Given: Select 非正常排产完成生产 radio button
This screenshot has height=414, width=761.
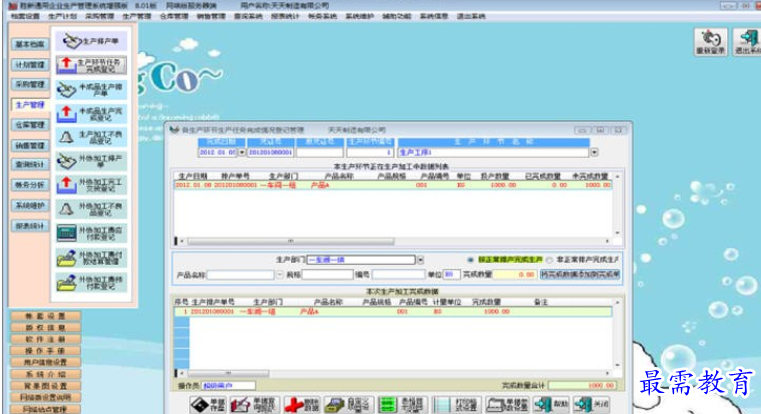Looking at the screenshot, I should 549,260.
